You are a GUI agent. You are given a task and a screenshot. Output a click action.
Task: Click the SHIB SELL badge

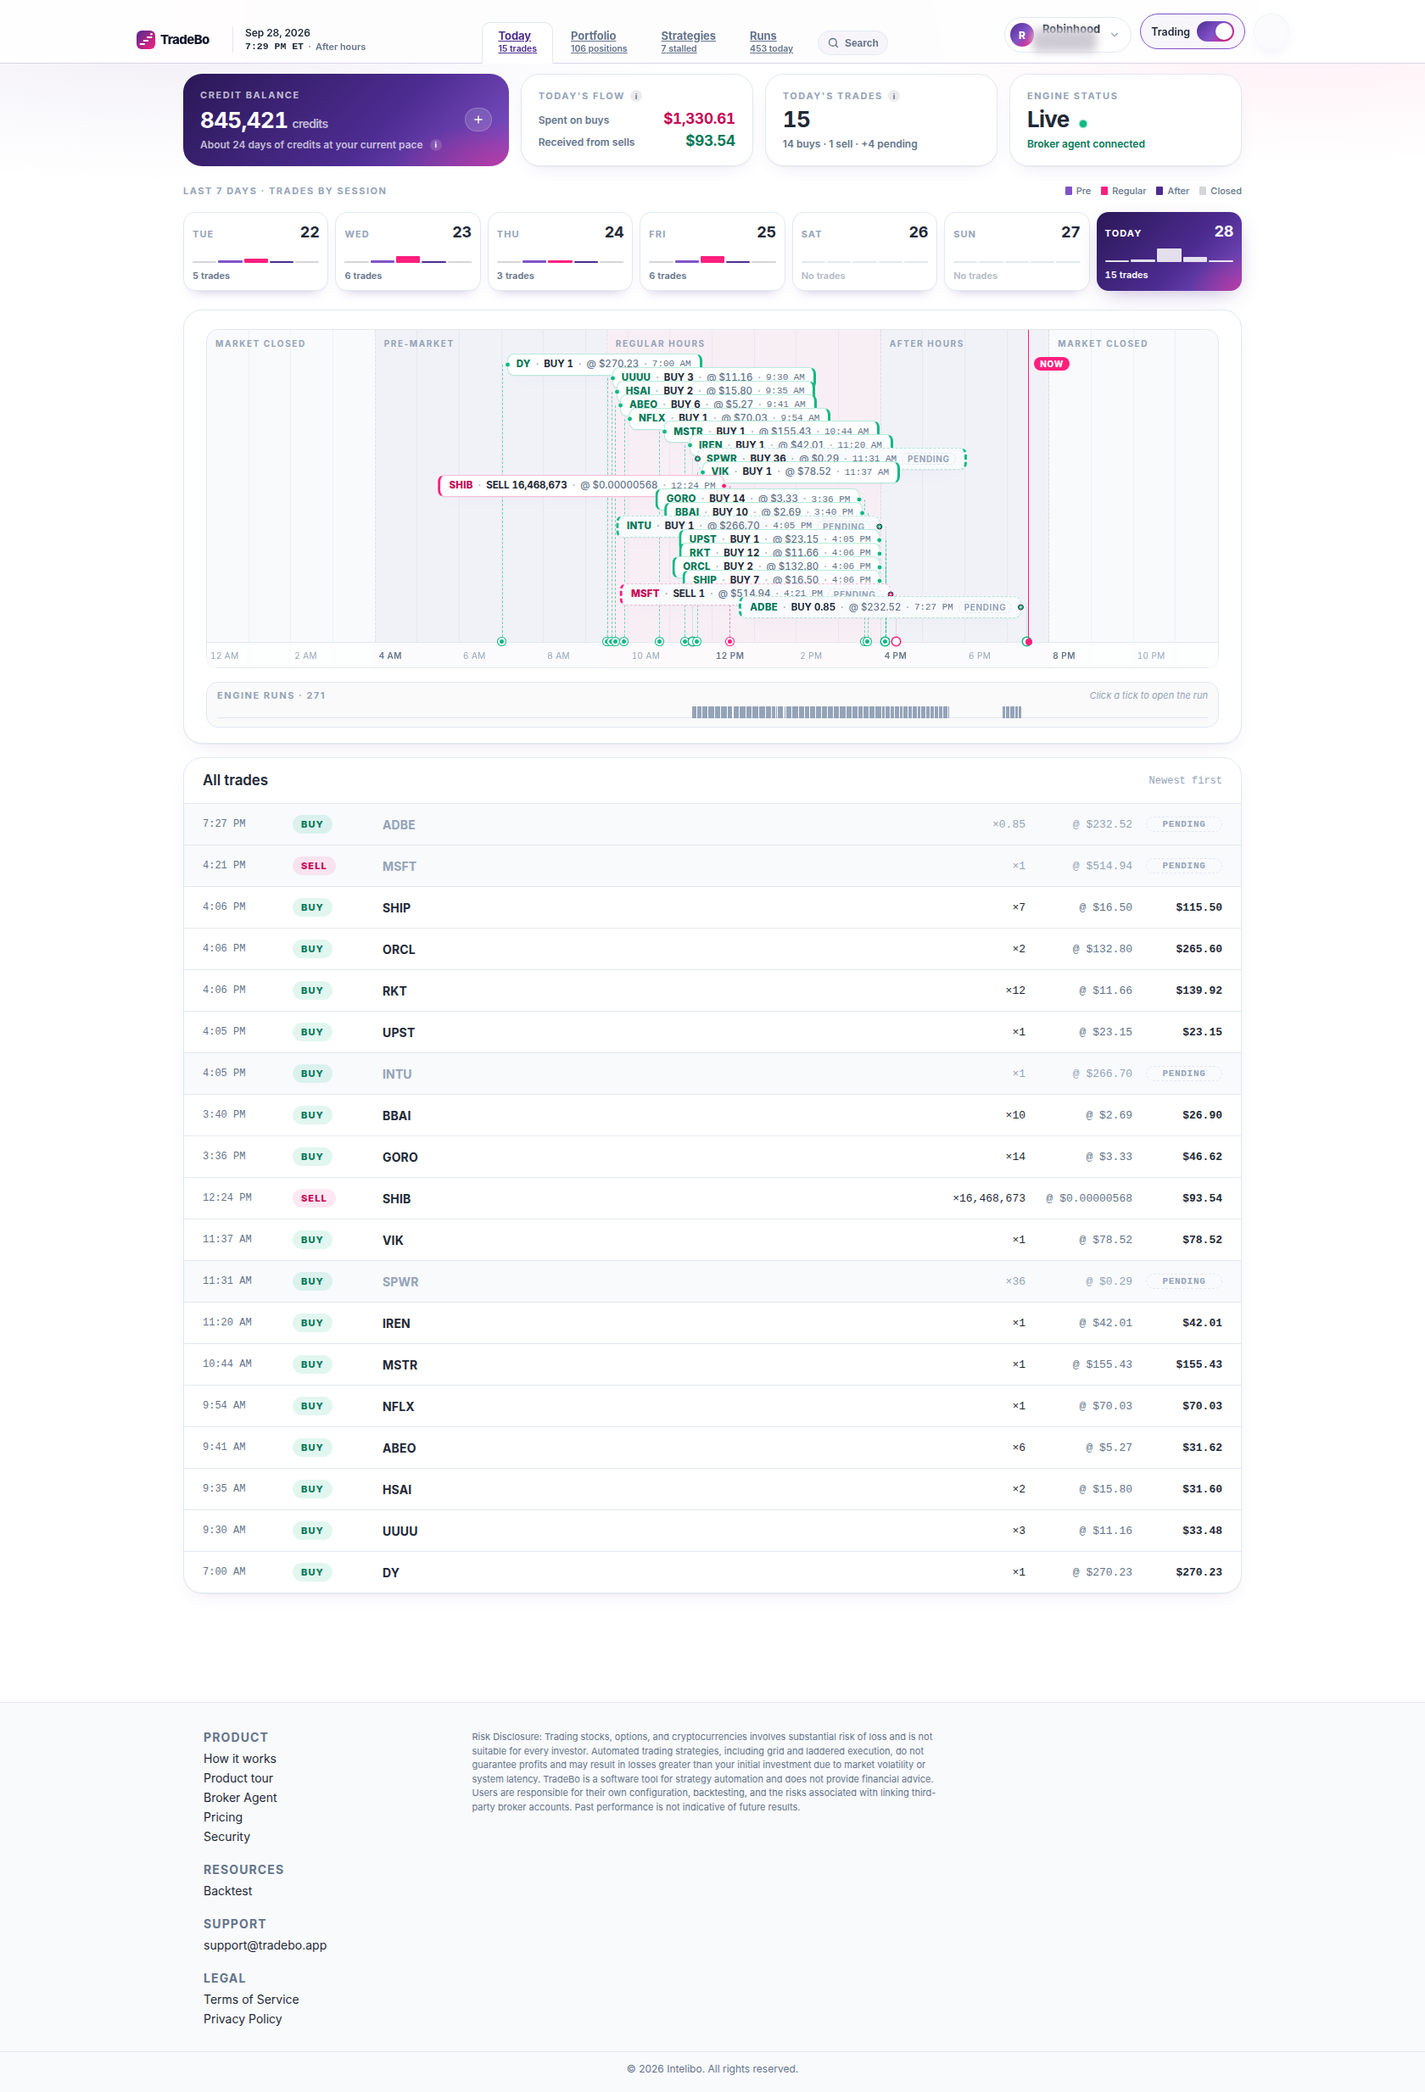tap(314, 1198)
